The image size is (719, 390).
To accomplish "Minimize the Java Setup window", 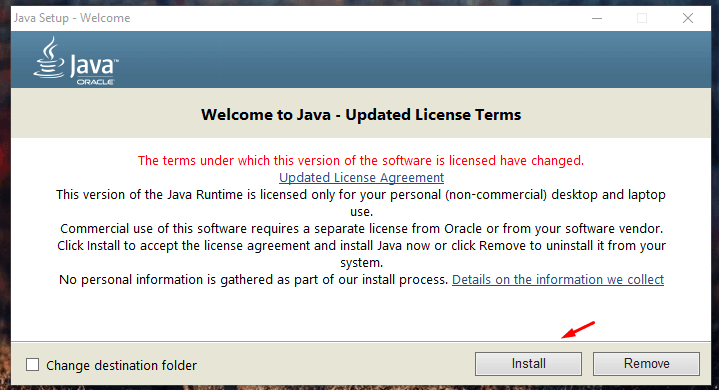I will coord(597,18).
